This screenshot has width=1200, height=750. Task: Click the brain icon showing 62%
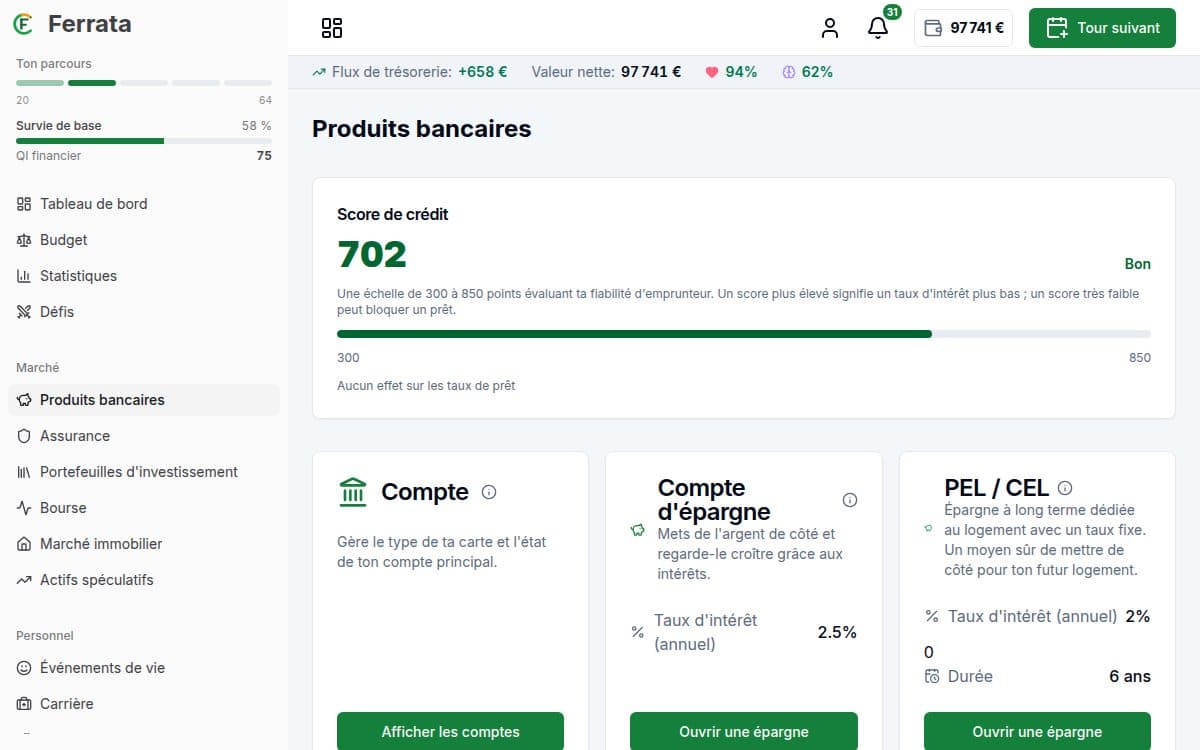tap(788, 72)
